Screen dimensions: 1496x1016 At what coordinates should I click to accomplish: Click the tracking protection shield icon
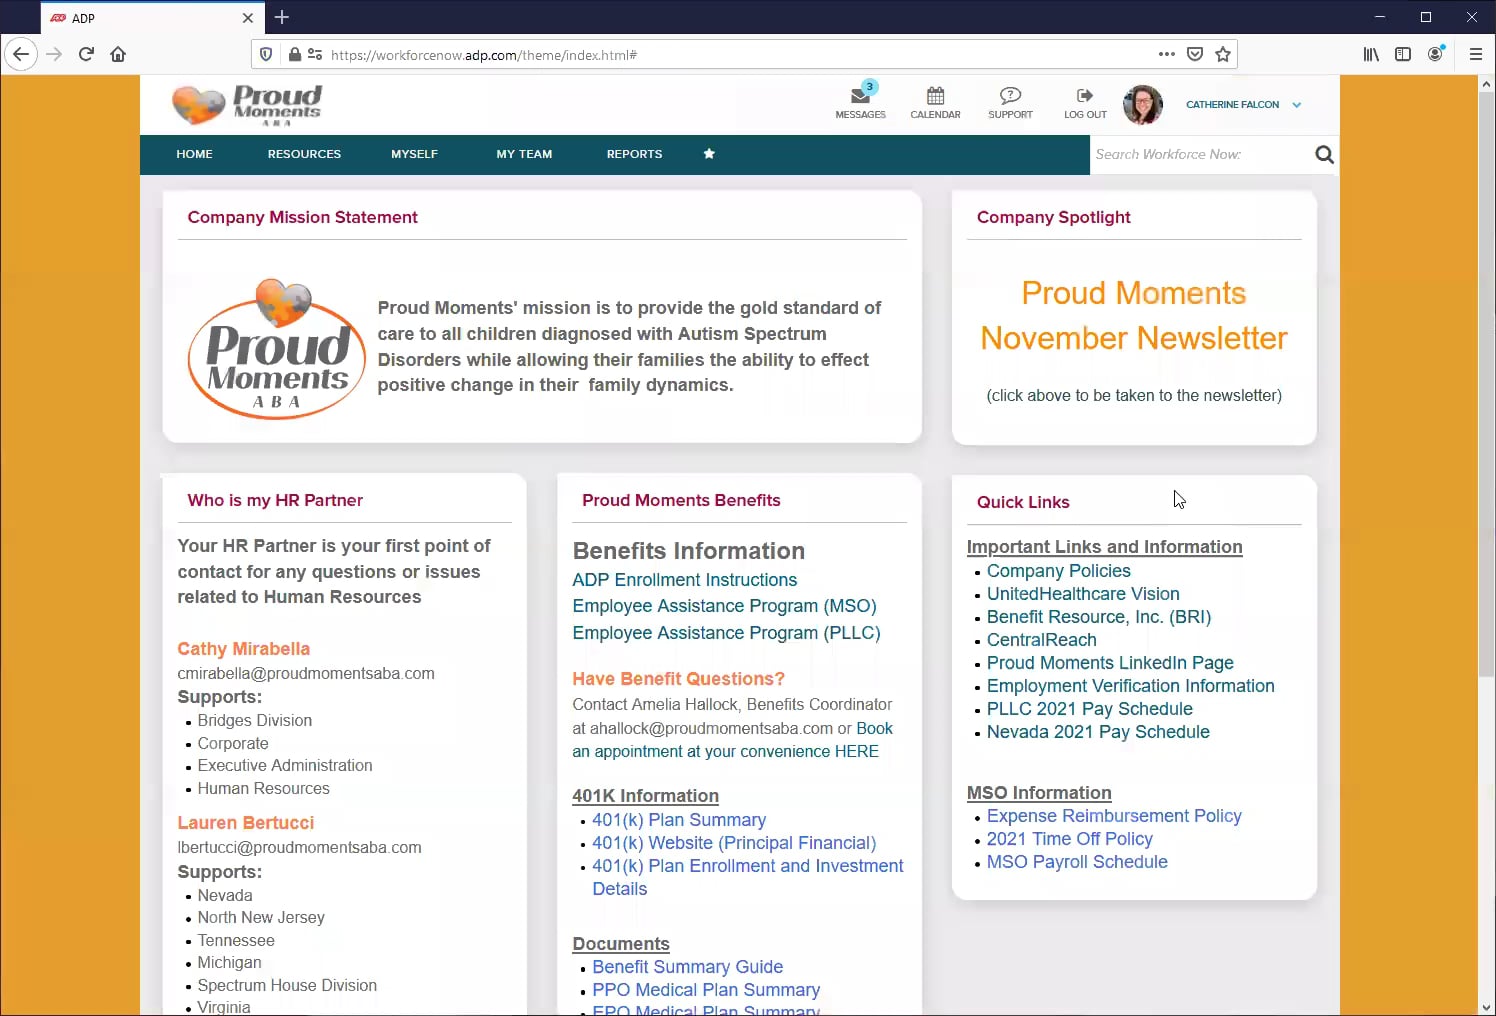click(x=266, y=54)
